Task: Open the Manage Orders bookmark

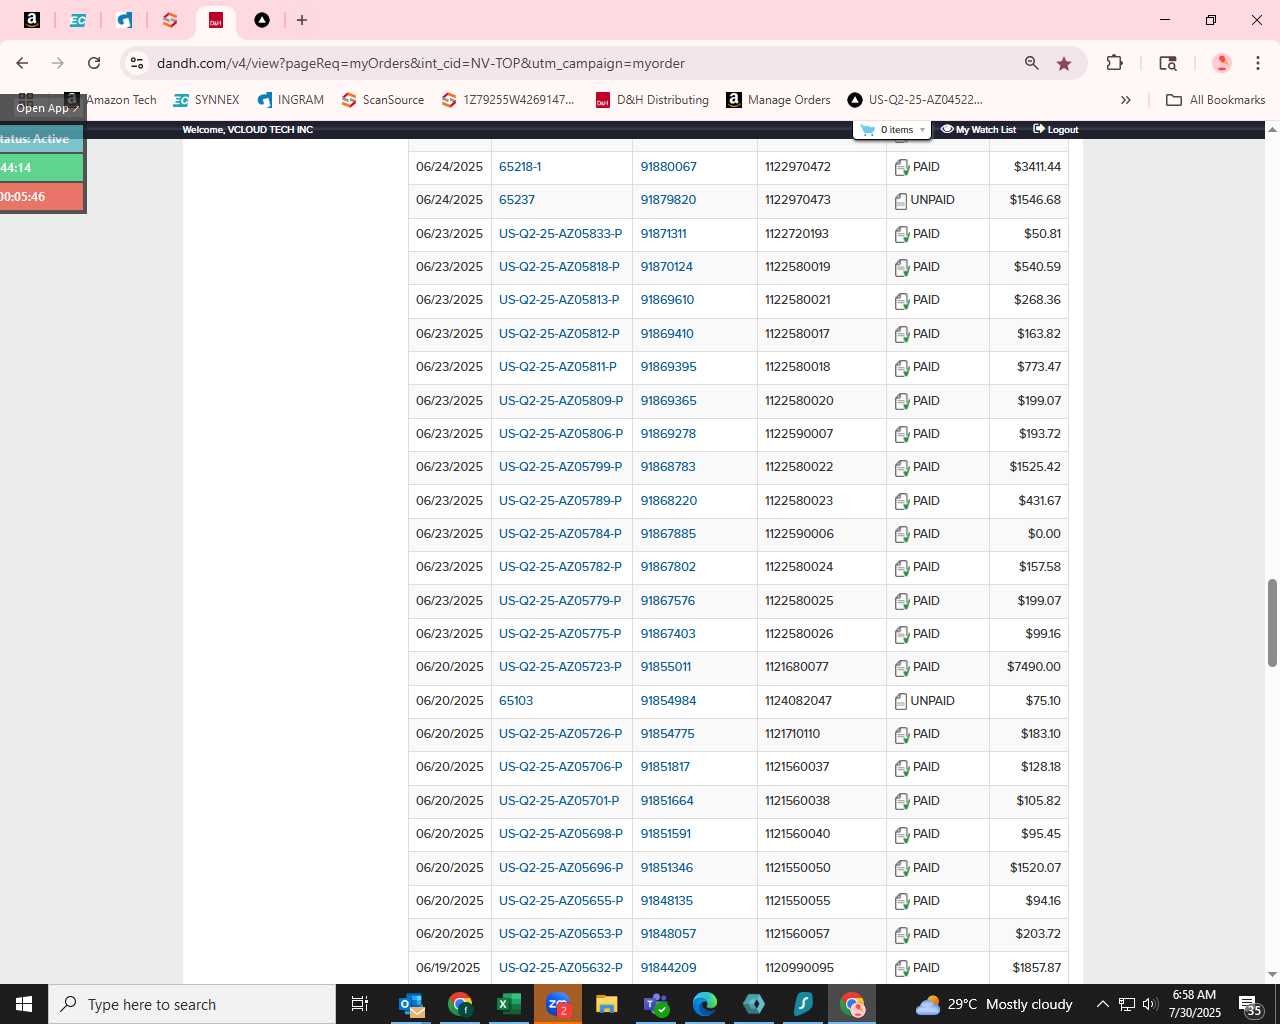Action: [778, 100]
